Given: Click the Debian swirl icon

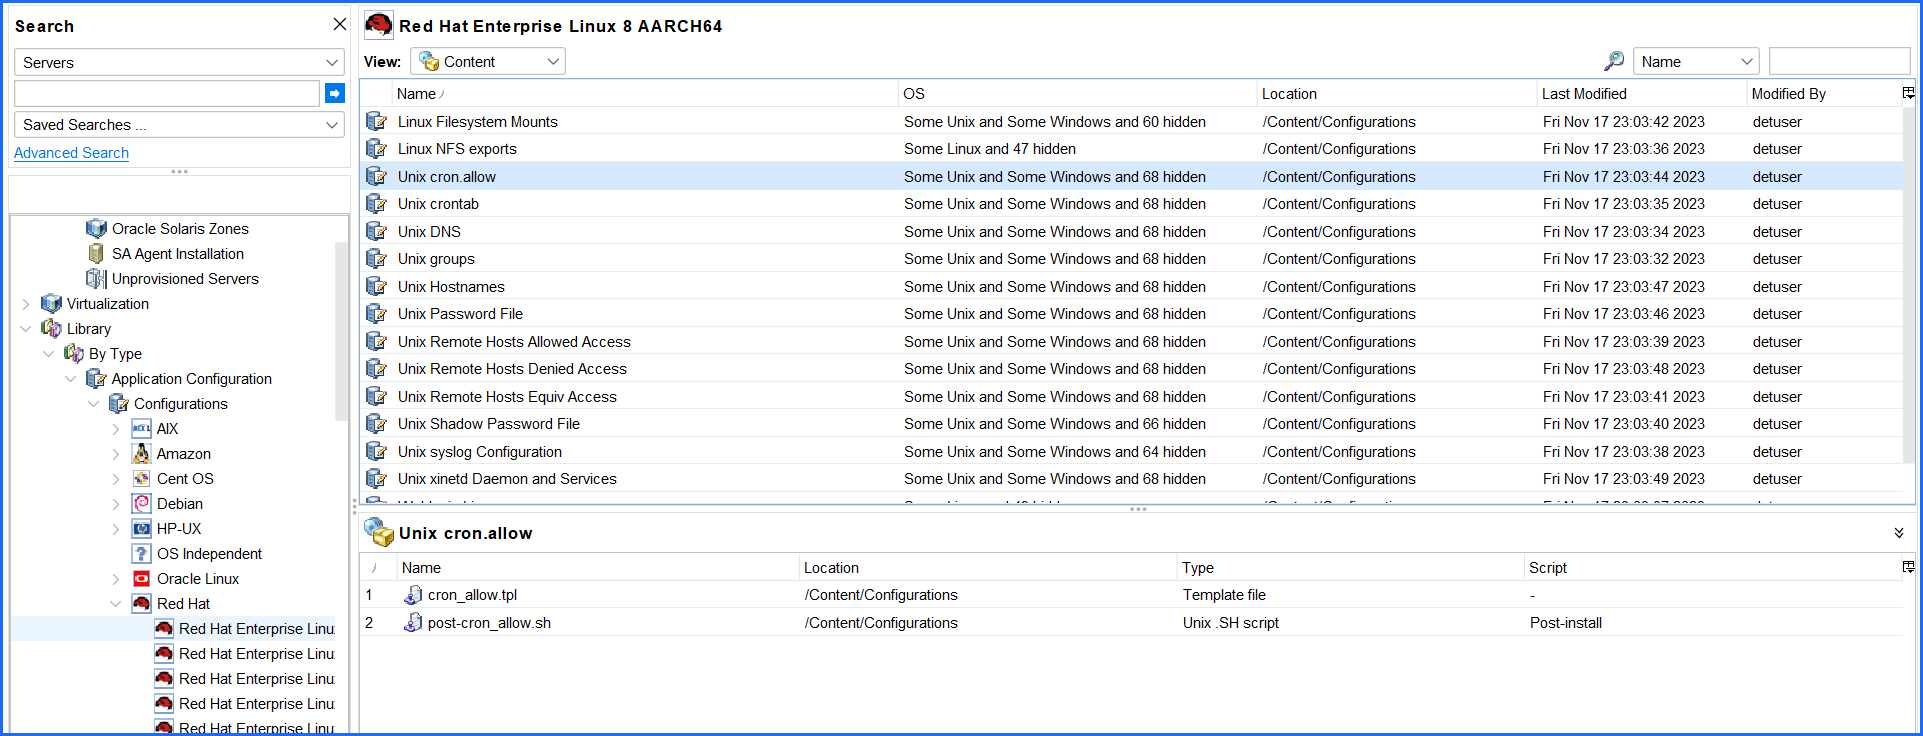Looking at the screenshot, I should pos(141,504).
